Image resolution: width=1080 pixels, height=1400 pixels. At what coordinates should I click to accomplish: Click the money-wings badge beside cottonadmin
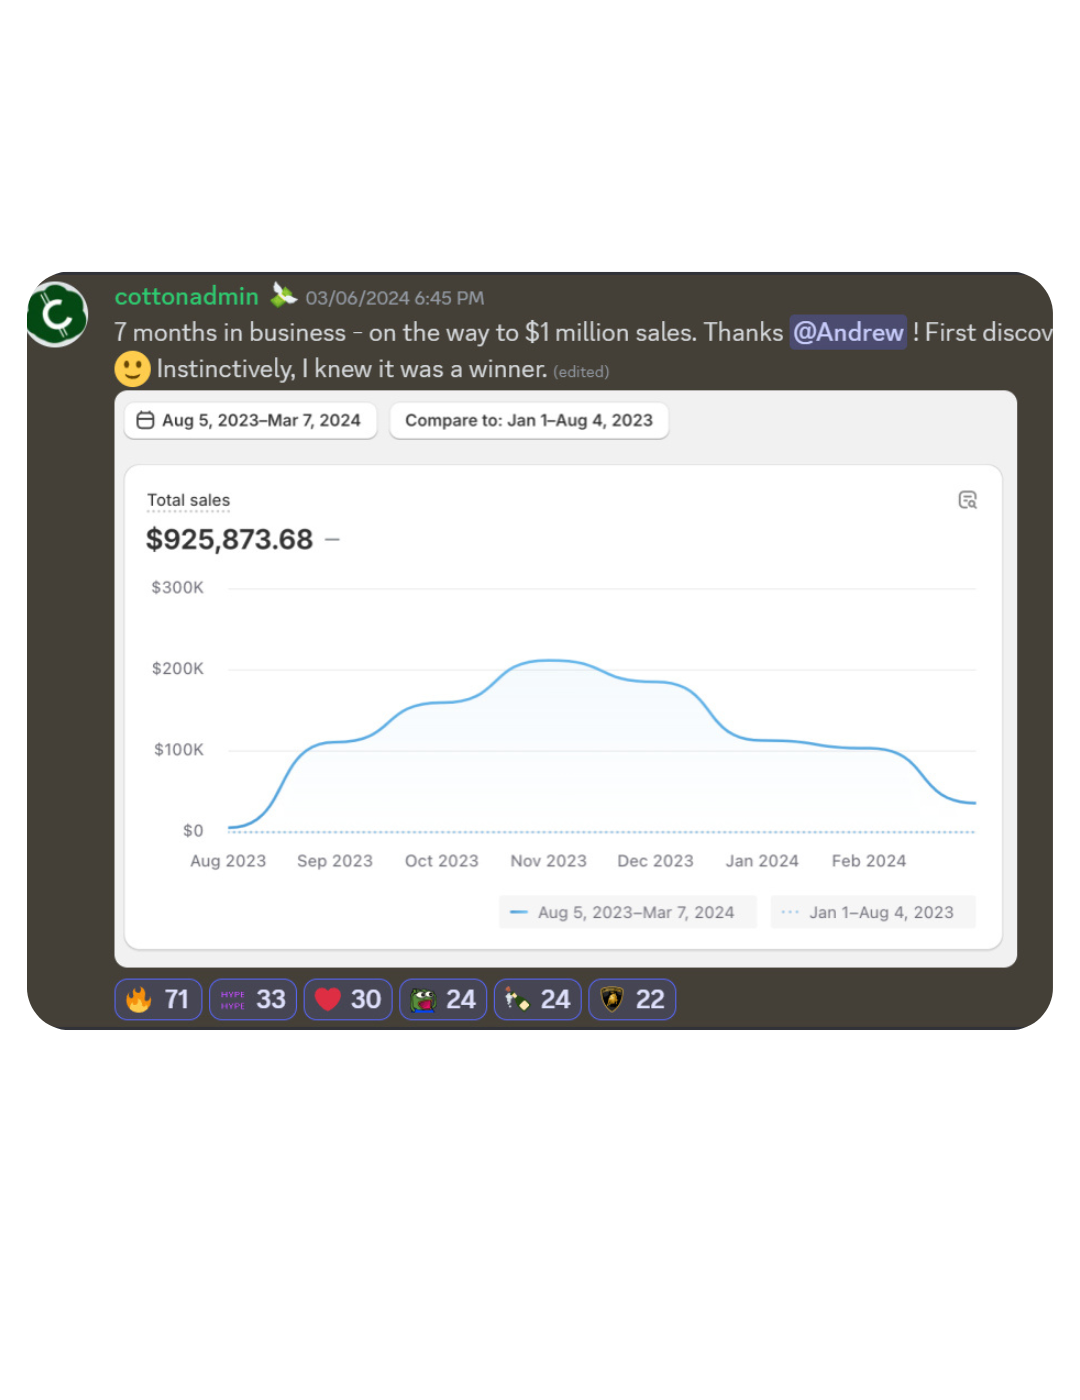(x=283, y=296)
